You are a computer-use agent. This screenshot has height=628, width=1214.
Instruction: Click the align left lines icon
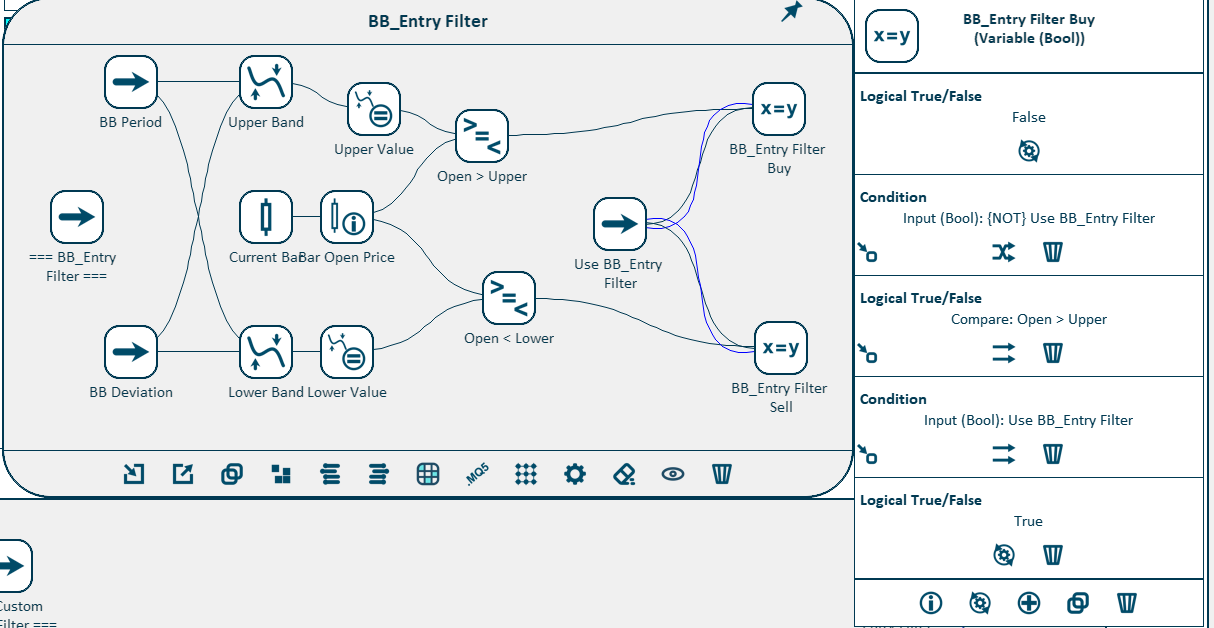[x=330, y=474]
